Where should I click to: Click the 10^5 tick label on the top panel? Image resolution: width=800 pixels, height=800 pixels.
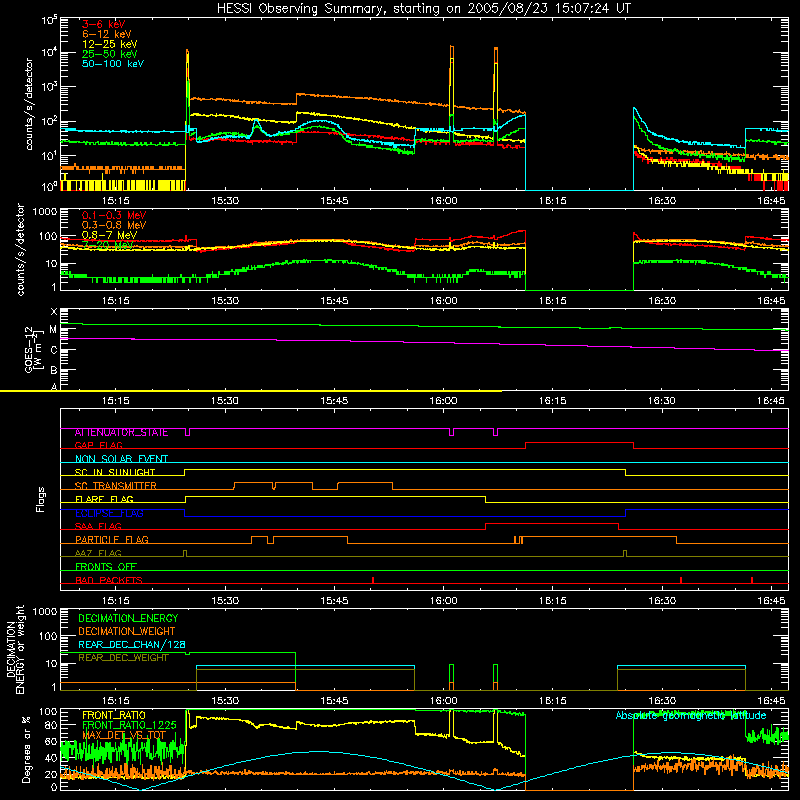[49, 21]
